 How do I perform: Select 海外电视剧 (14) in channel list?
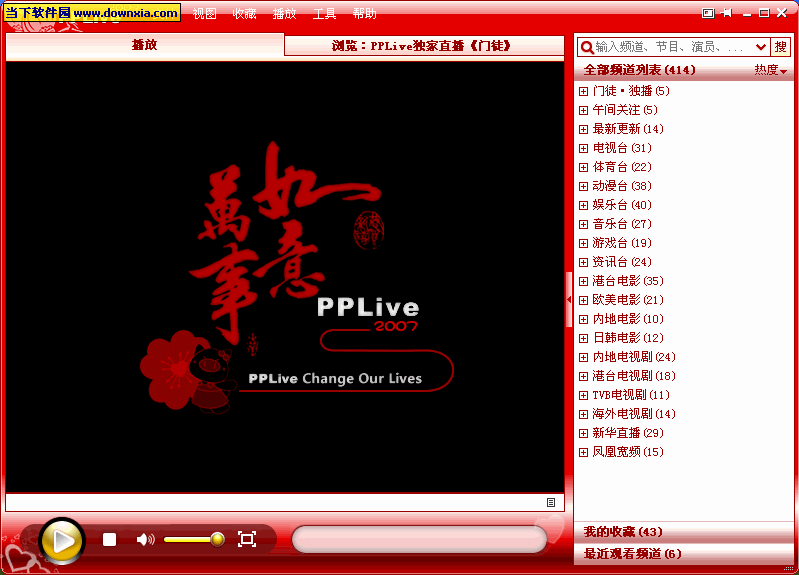click(634, 414)
